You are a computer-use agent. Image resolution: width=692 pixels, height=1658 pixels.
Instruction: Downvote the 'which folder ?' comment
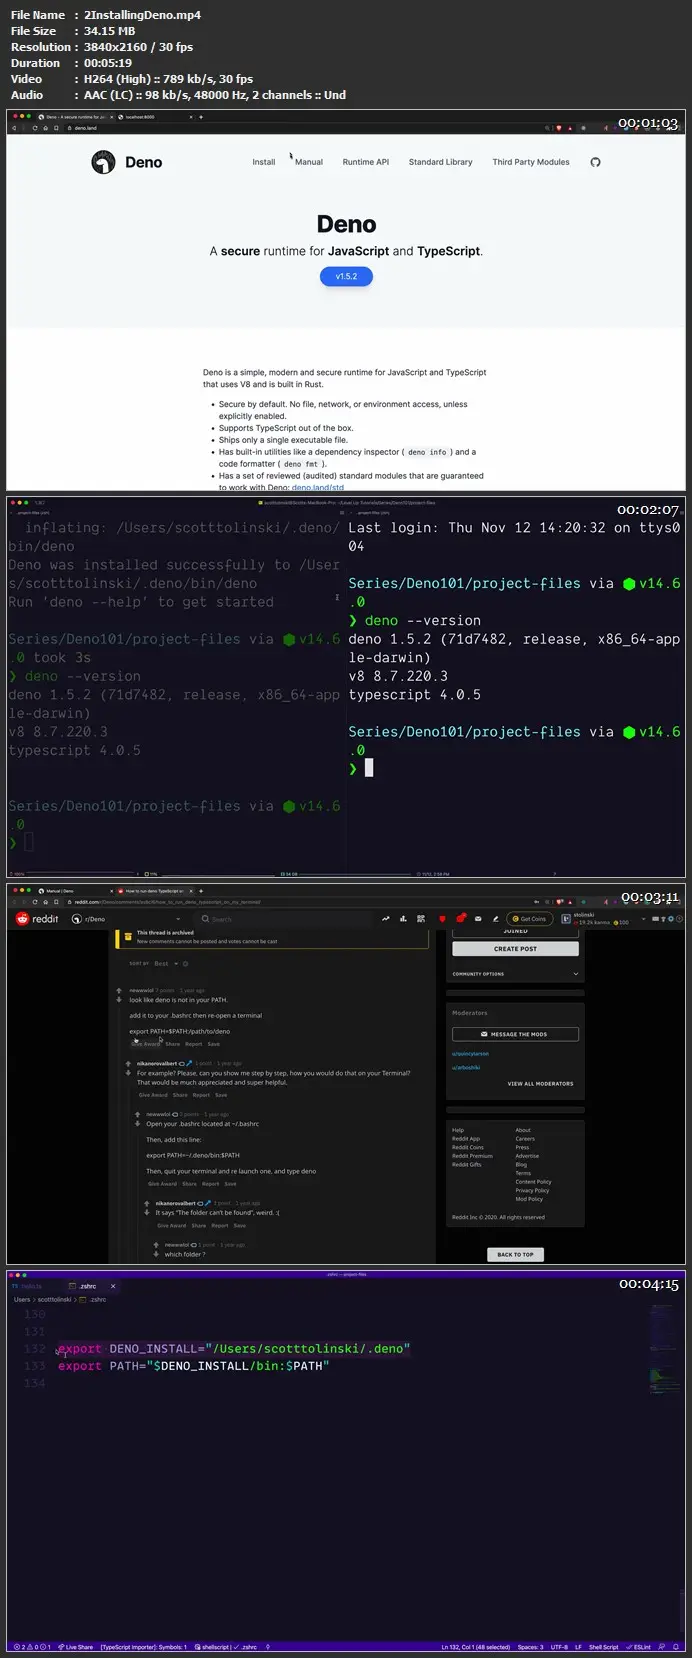tap(156, 1254)
